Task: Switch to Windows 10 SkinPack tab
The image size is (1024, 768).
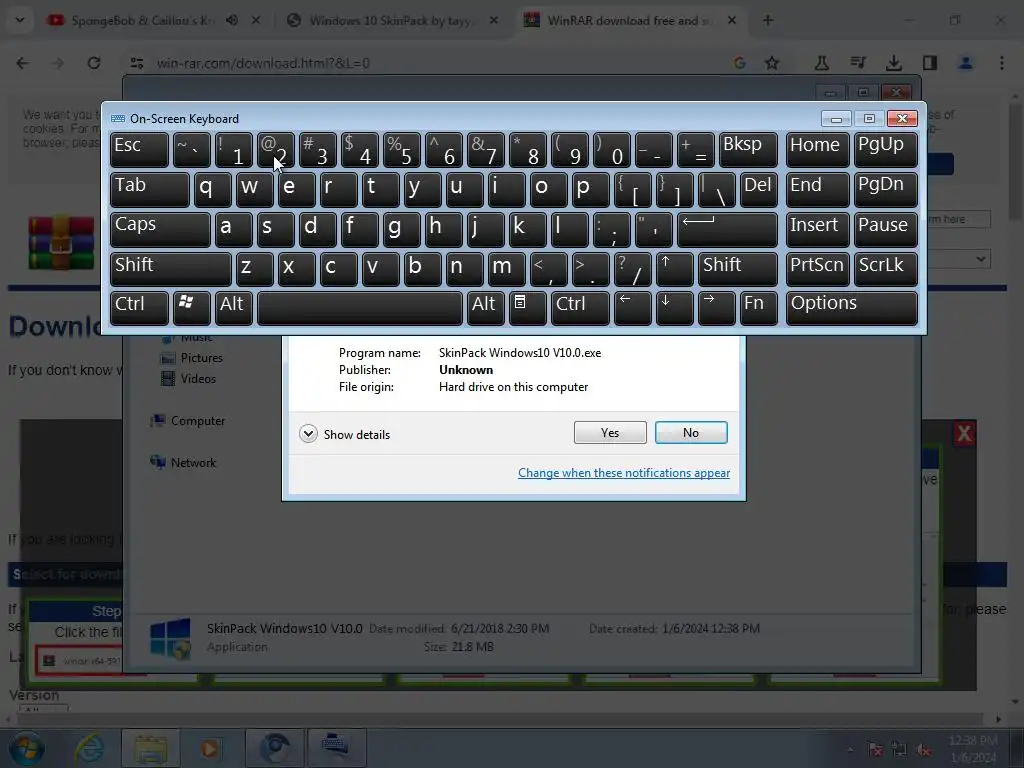Action: click(x=394, y=20)
